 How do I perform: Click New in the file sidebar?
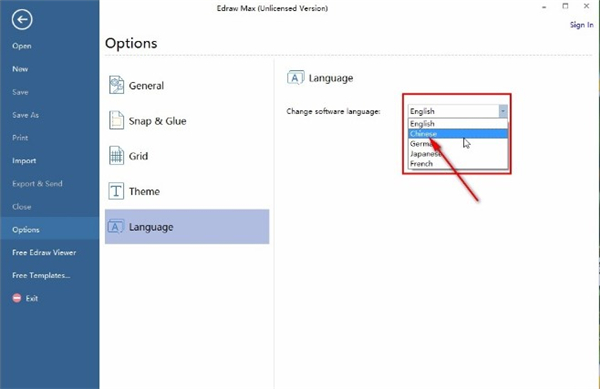tap(20, 69)
